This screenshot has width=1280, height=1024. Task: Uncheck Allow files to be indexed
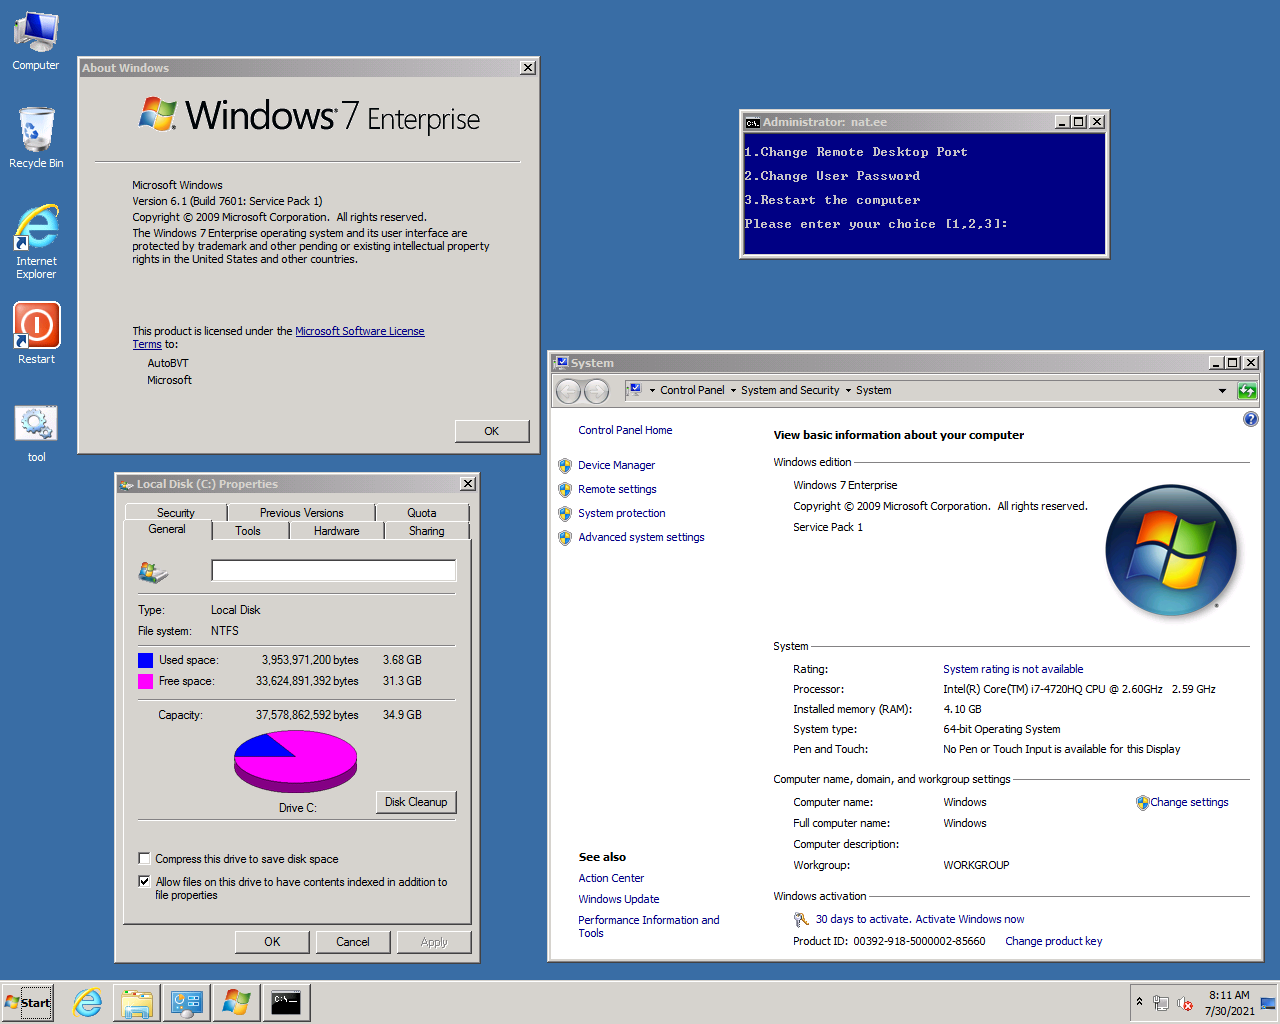[145, 882]
